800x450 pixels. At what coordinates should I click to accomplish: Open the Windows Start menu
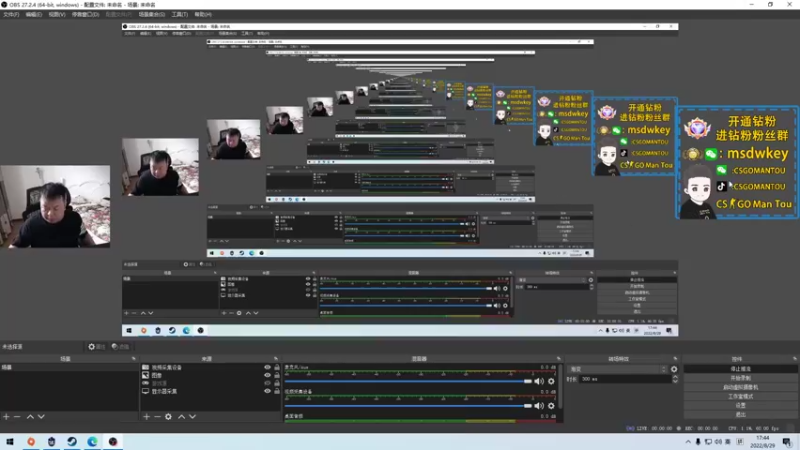point(10,442)
